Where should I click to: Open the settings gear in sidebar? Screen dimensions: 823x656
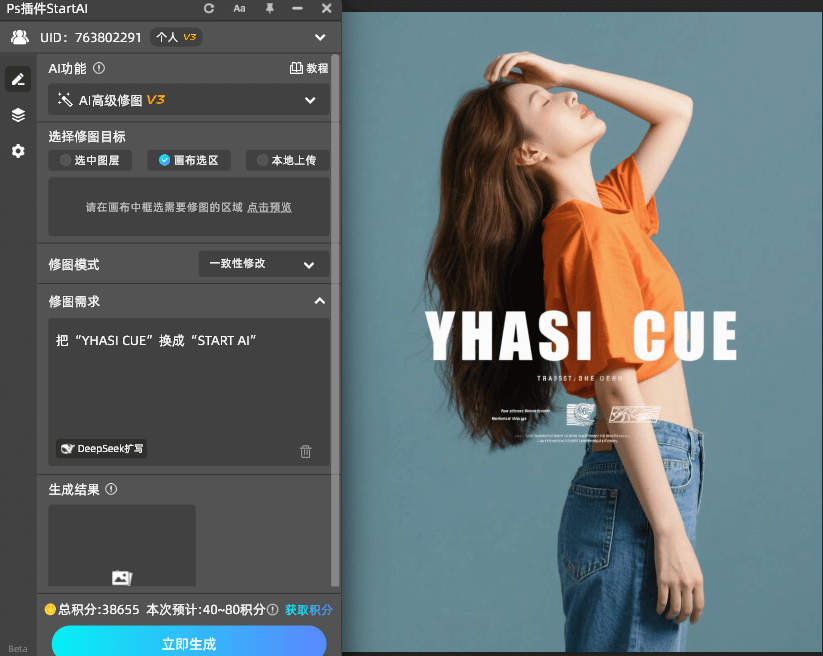(x=18, y=151)
